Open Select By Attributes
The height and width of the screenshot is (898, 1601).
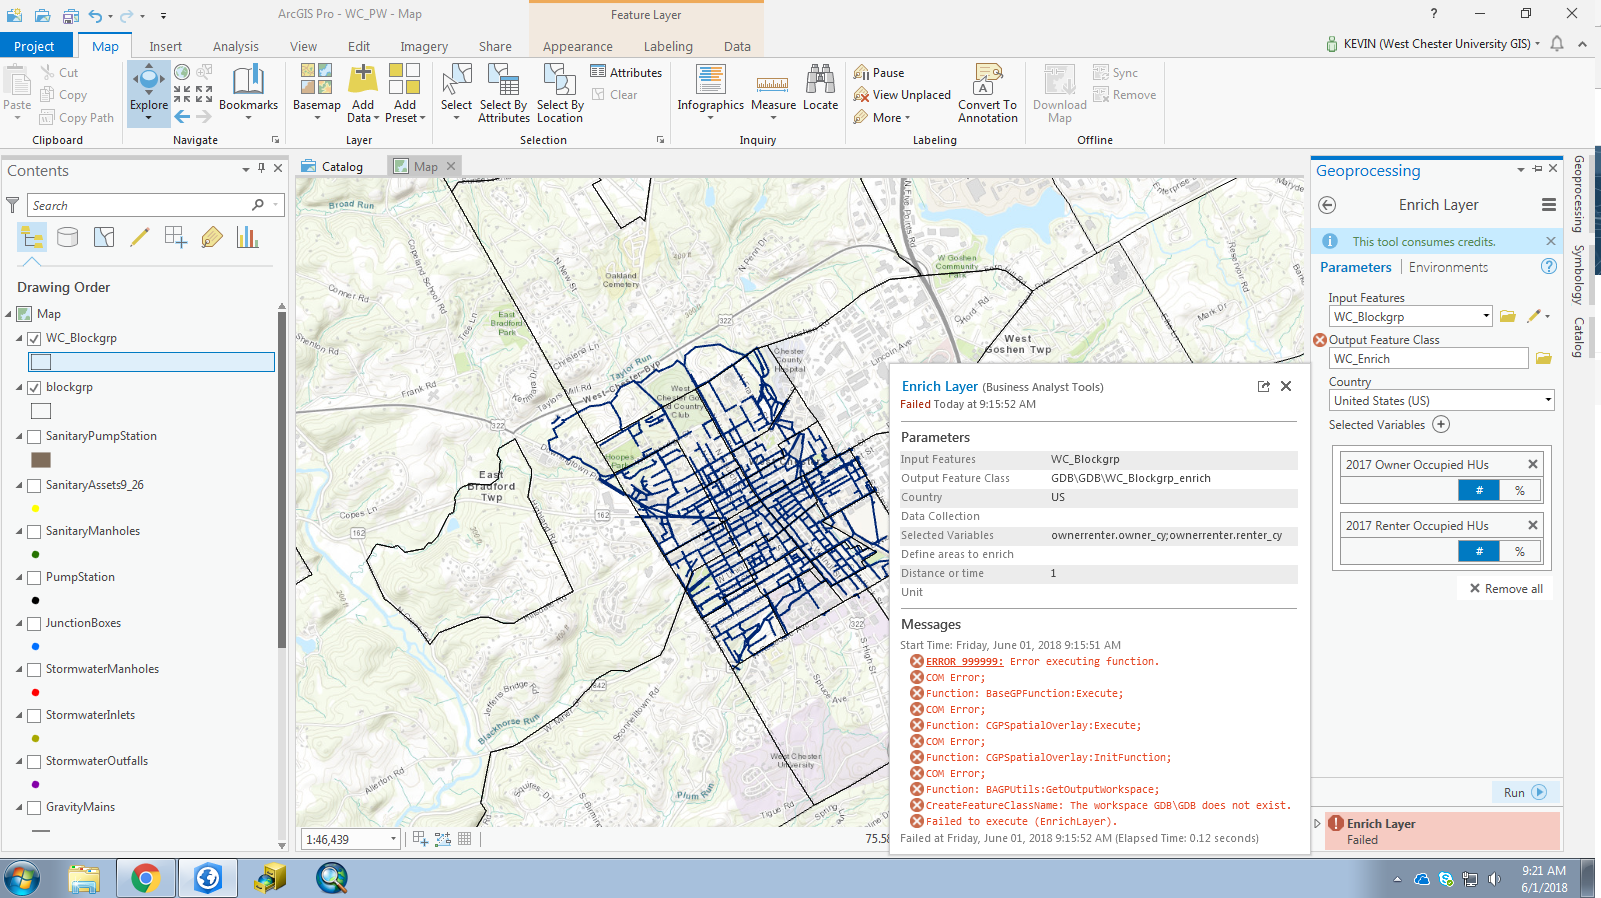tap(504, 92)
